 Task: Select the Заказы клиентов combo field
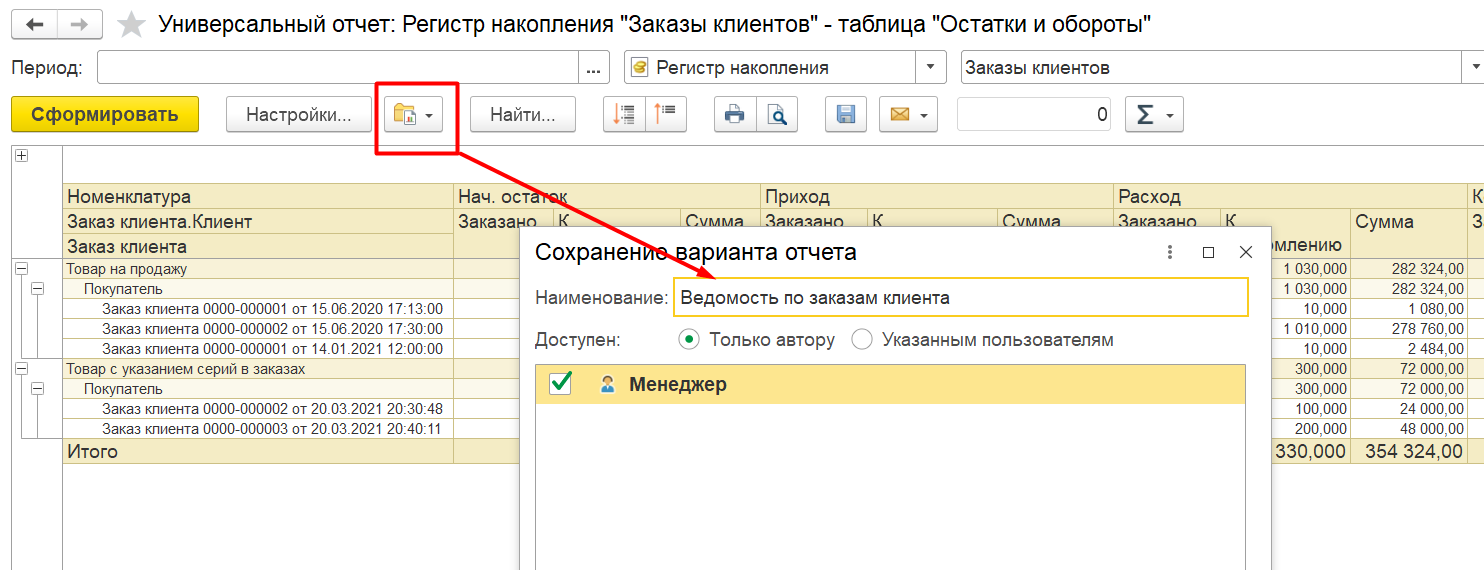click(x=1210, y=68)
